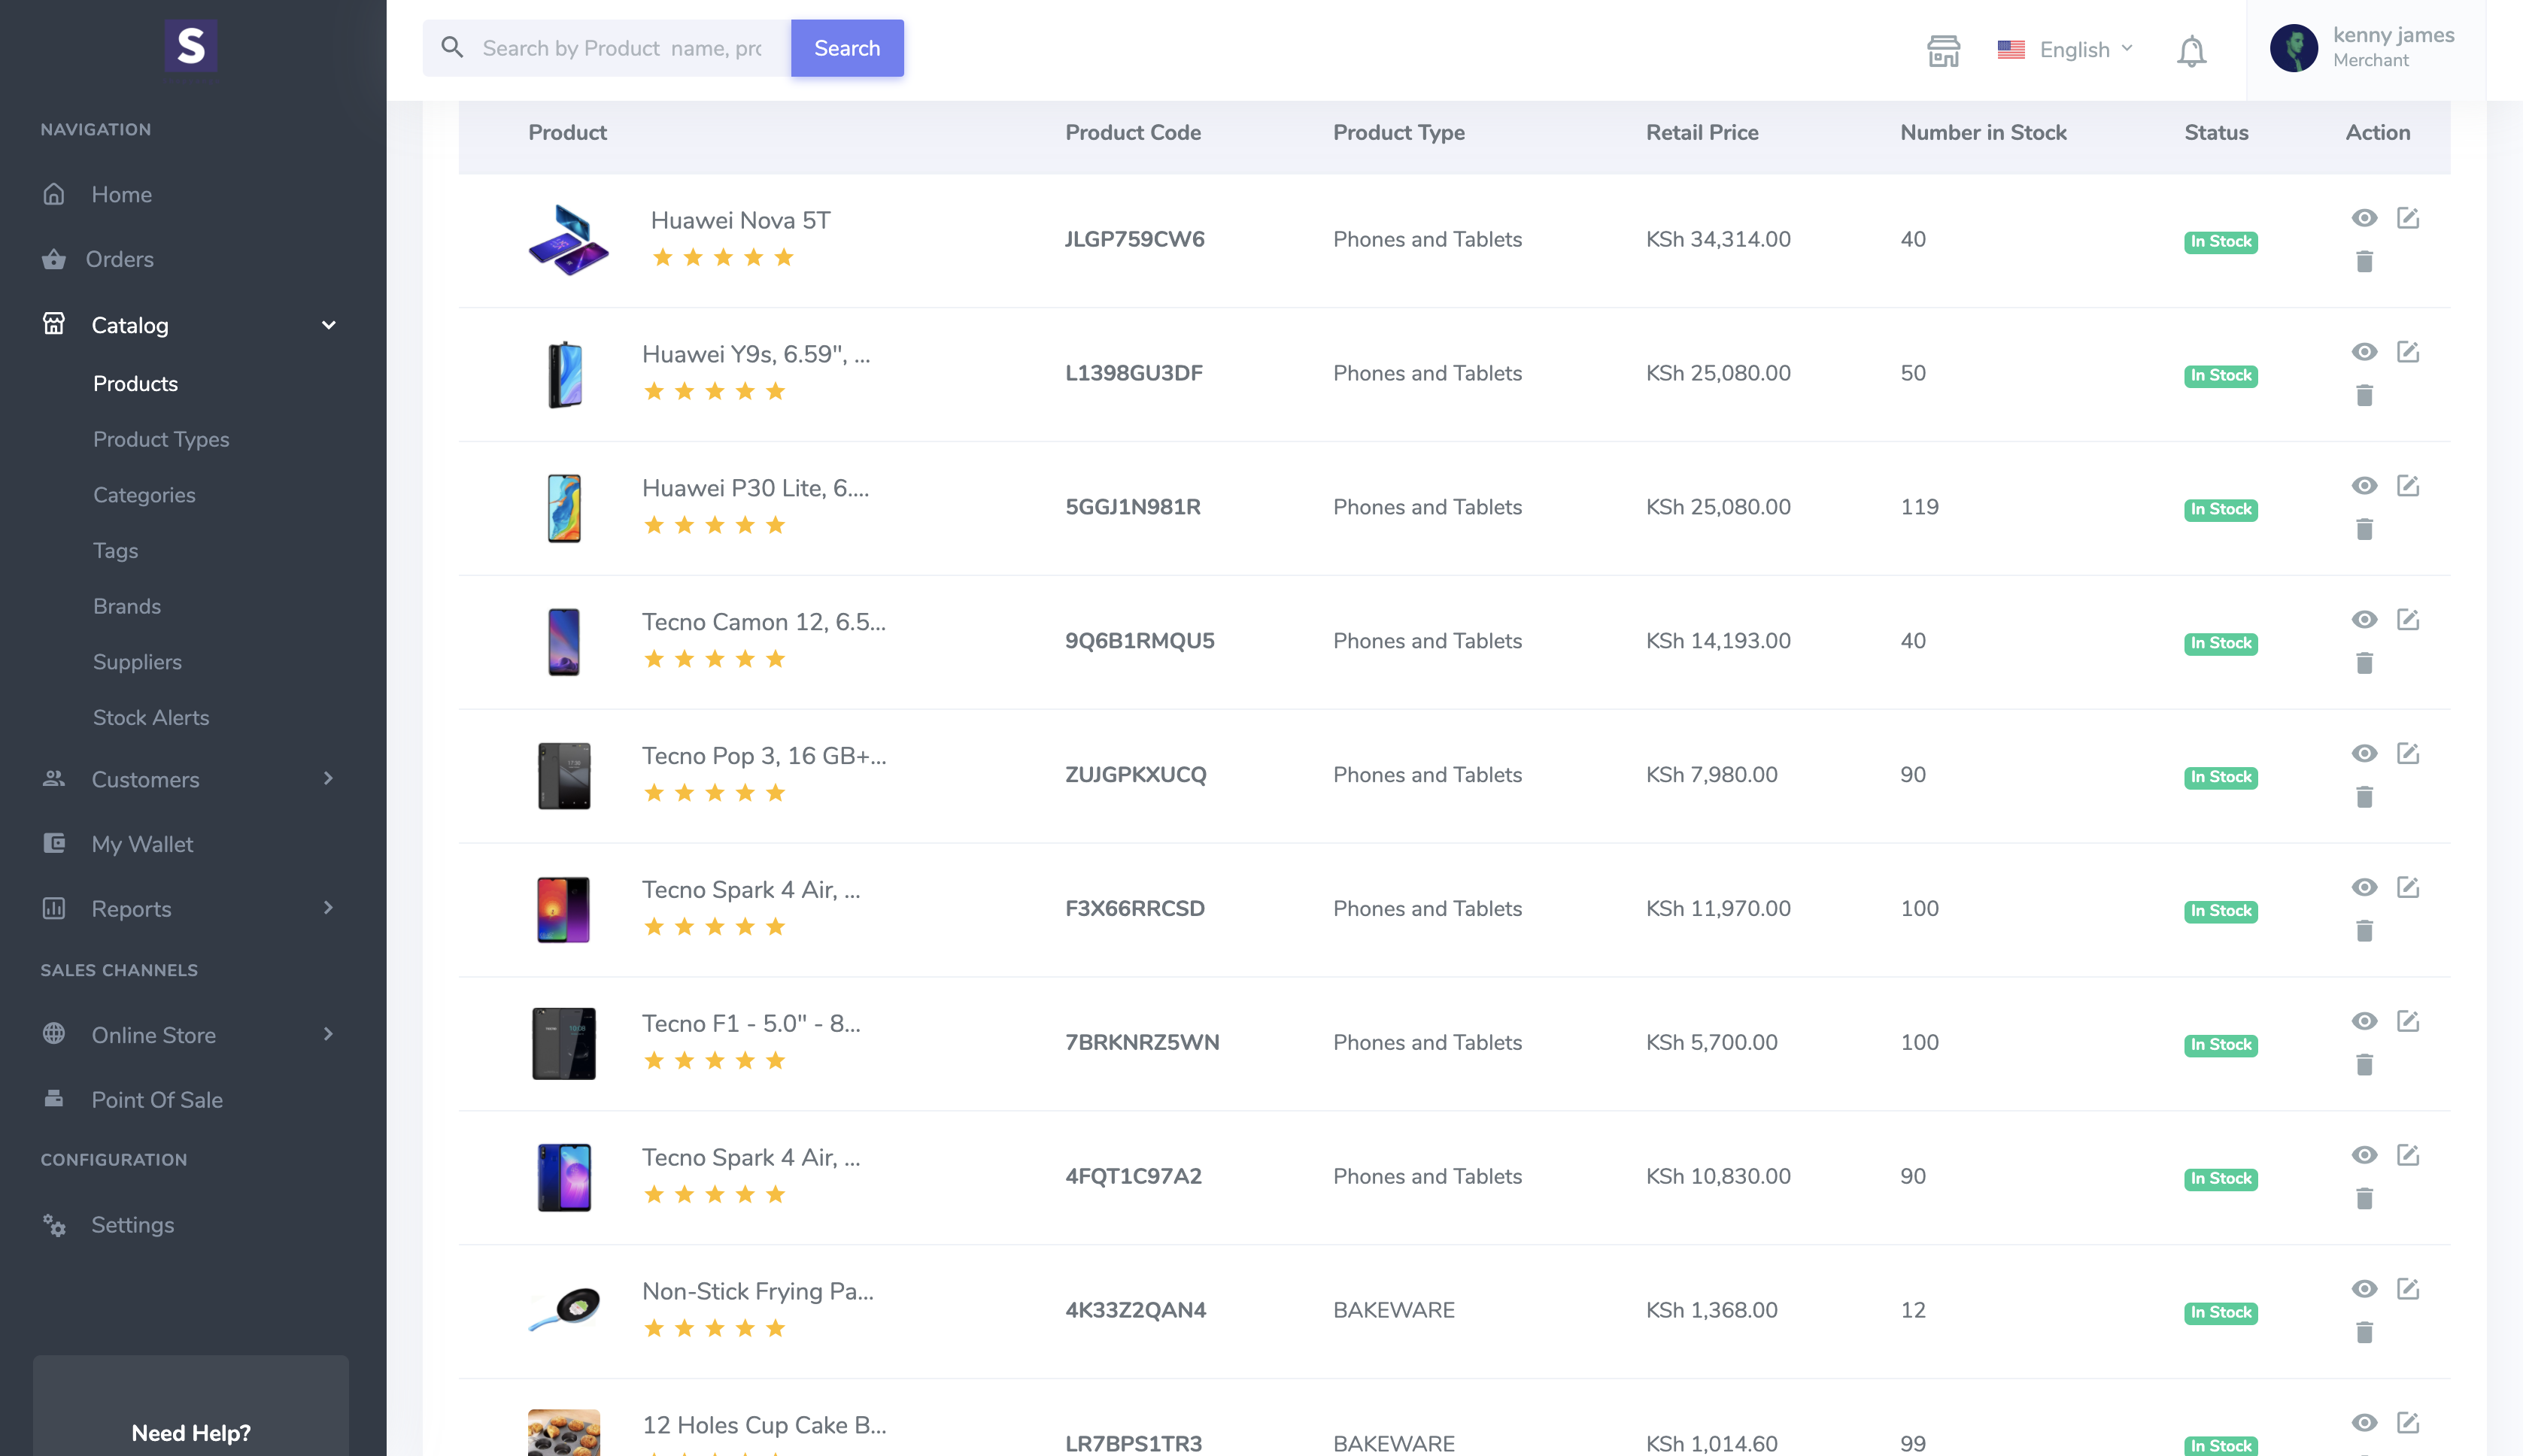Expand the Reports menu chevron
2523x1456 pixels.
328,908
